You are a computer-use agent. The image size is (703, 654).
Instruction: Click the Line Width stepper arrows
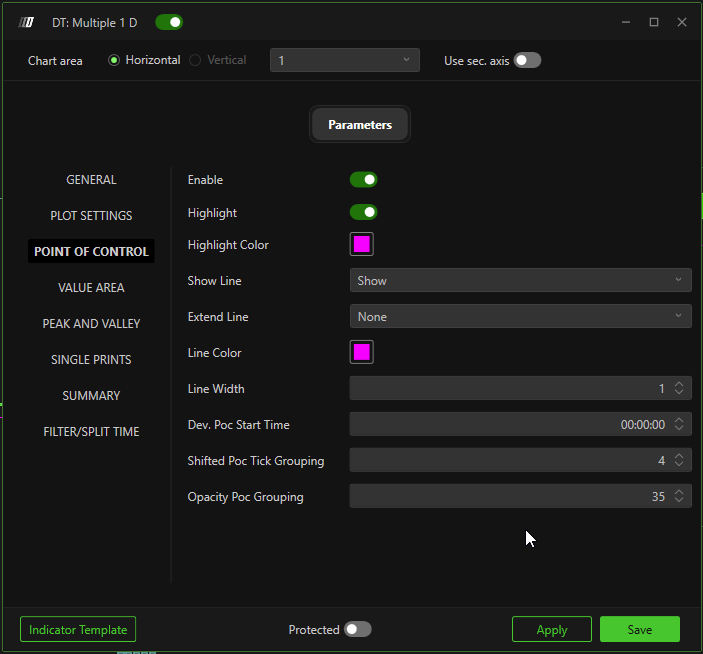click(x=679, y=389)
